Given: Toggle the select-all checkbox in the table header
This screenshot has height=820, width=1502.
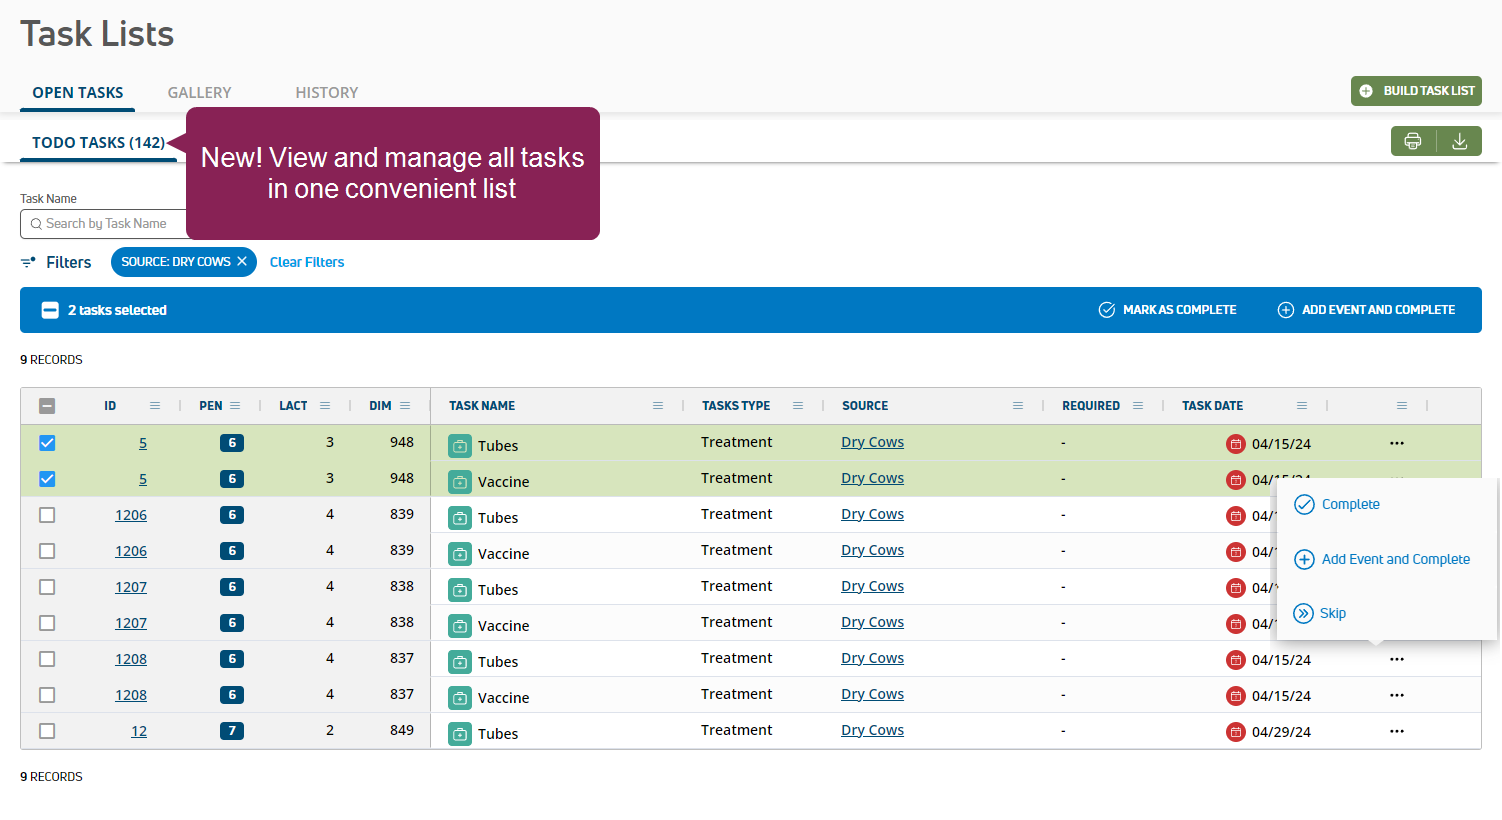Looking at the screenshot, I should [47, 406].
